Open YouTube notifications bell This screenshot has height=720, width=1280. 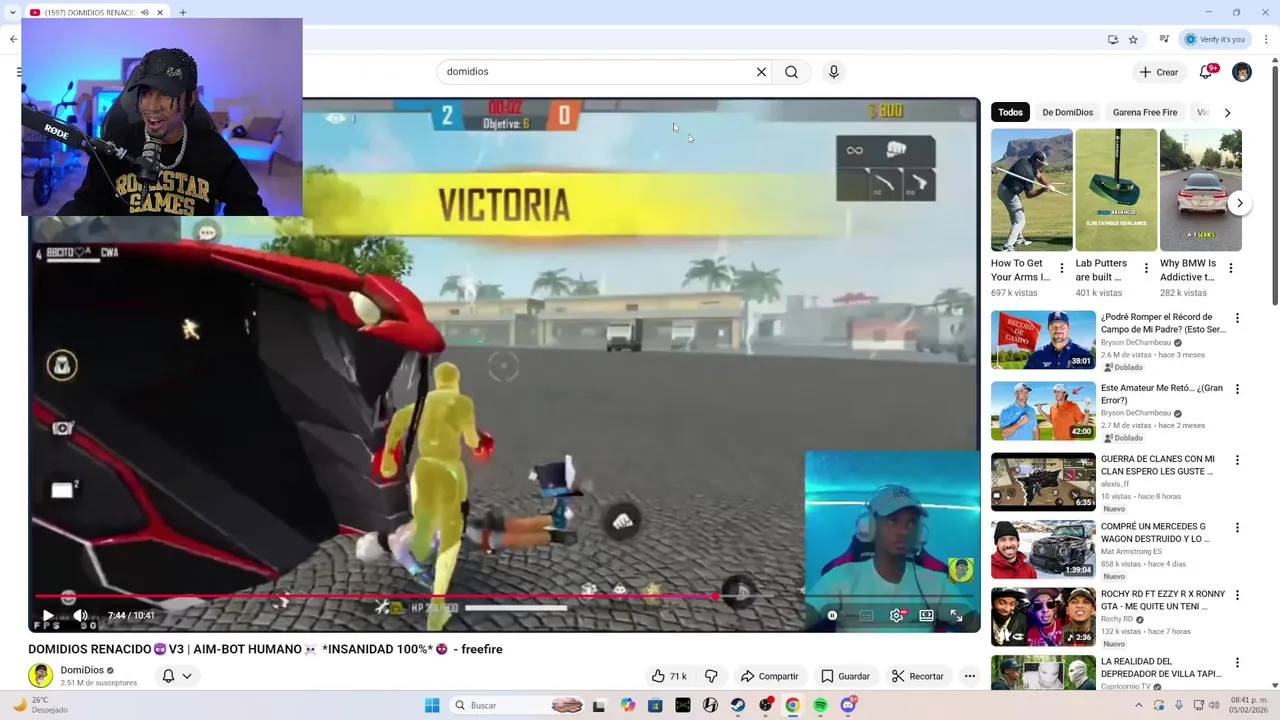[x=1206, y=72]
